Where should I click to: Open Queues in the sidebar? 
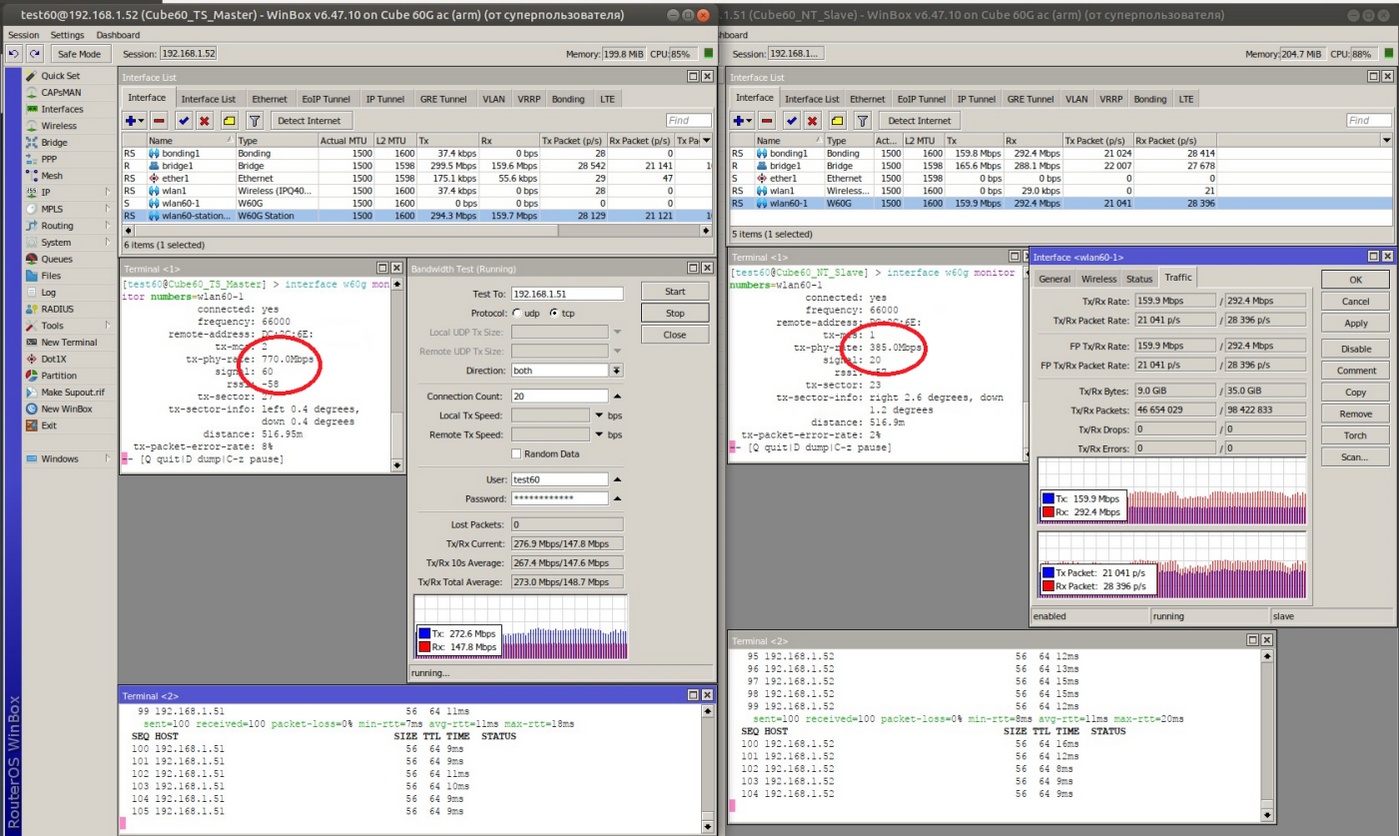point(56,259)
